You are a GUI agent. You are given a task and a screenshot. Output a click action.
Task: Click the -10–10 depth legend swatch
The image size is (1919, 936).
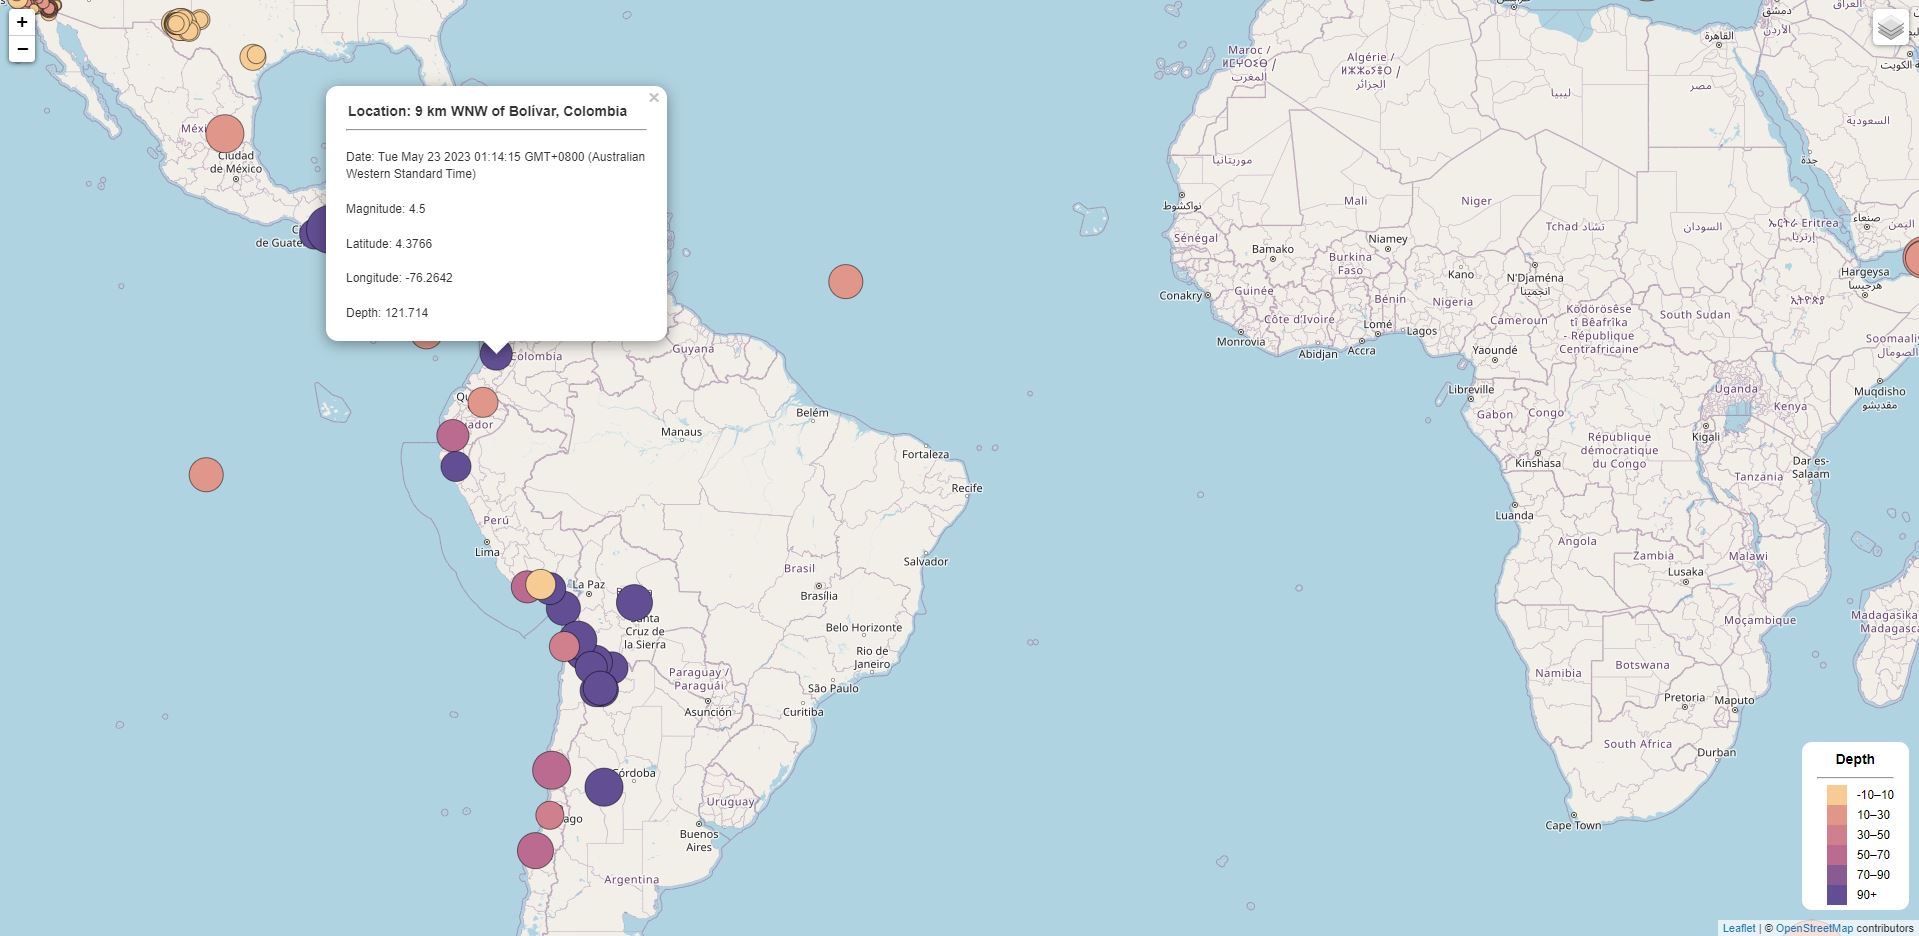1837,795
